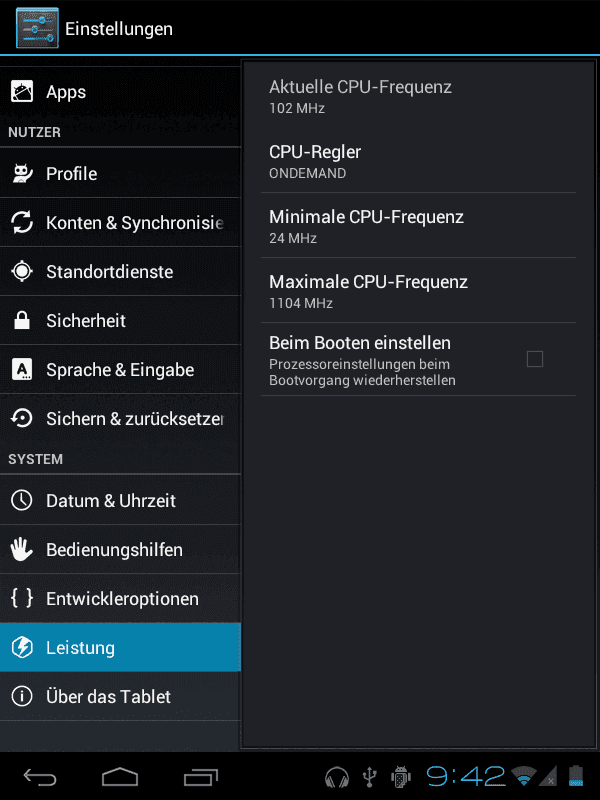Viewport: 600px width, 800px height.
Task: Select Leistung in the settings list
Action: pyautogui.click(x=120, y=647)
